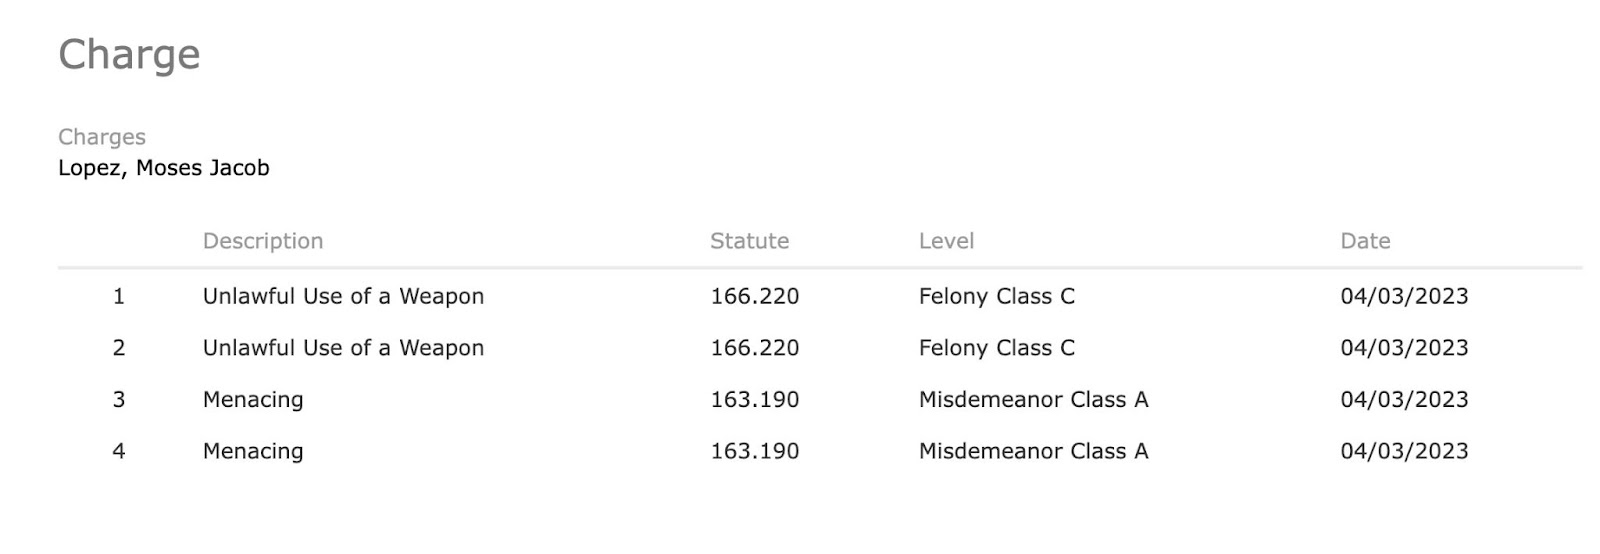1600x554 pixels.
Task: Click the Charge section heading
Action: (x=129, y=55)
